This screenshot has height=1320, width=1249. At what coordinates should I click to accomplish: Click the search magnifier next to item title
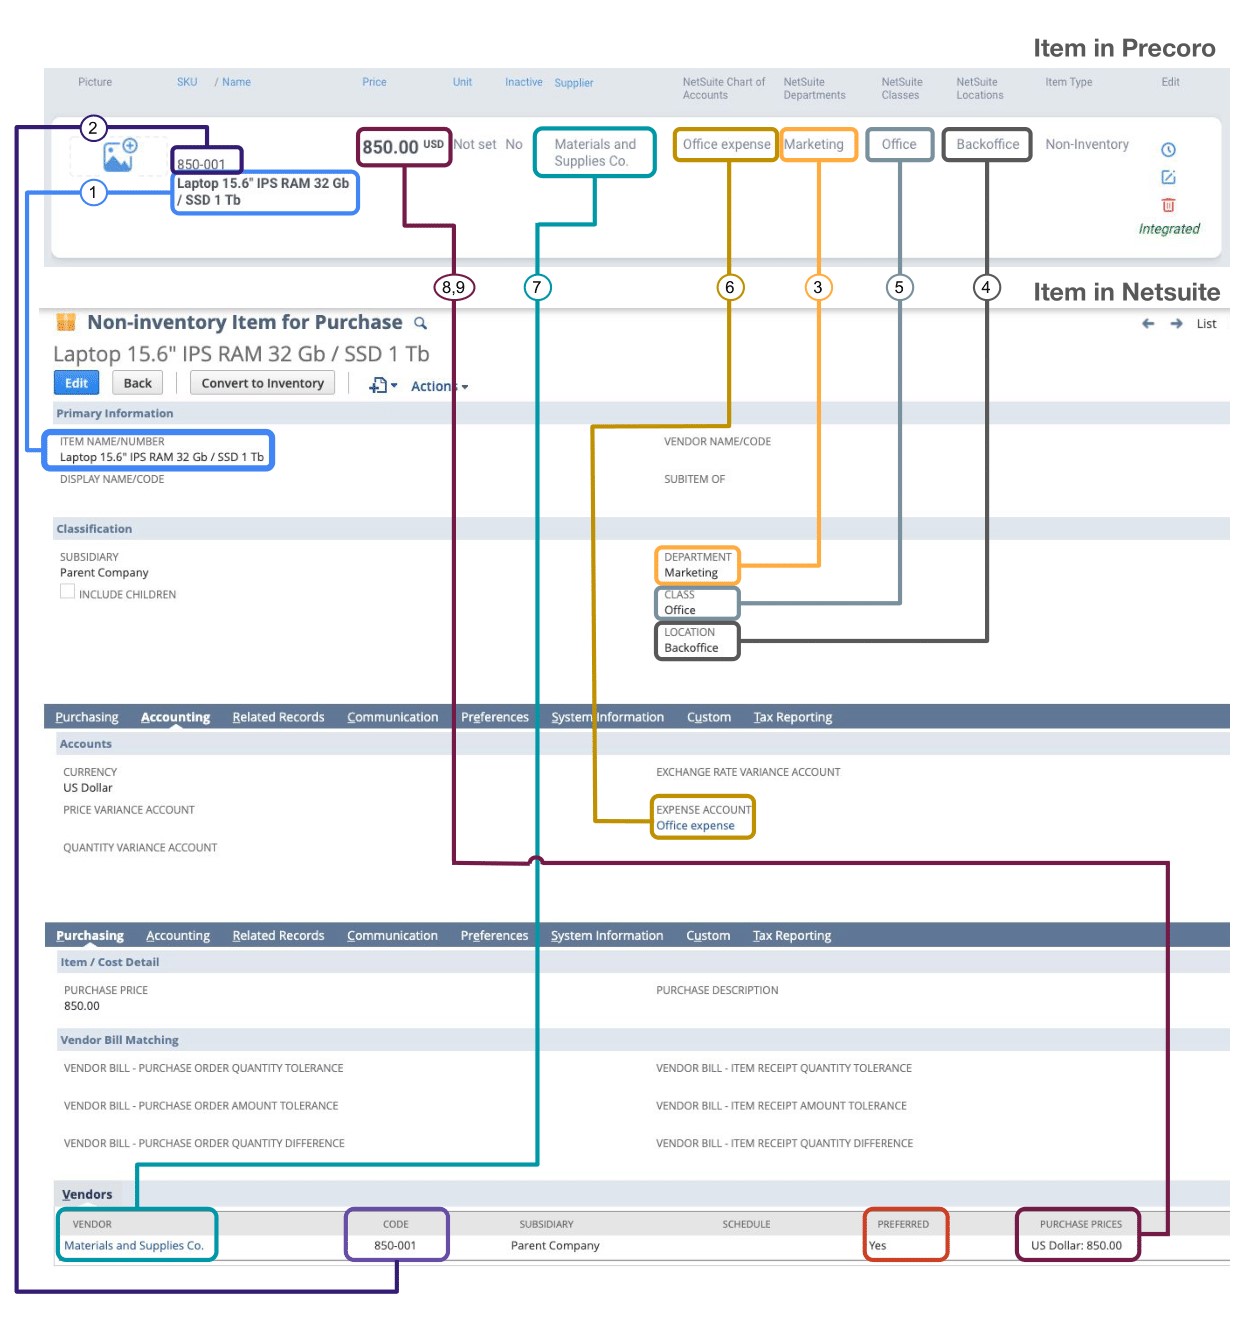point(421,323)
